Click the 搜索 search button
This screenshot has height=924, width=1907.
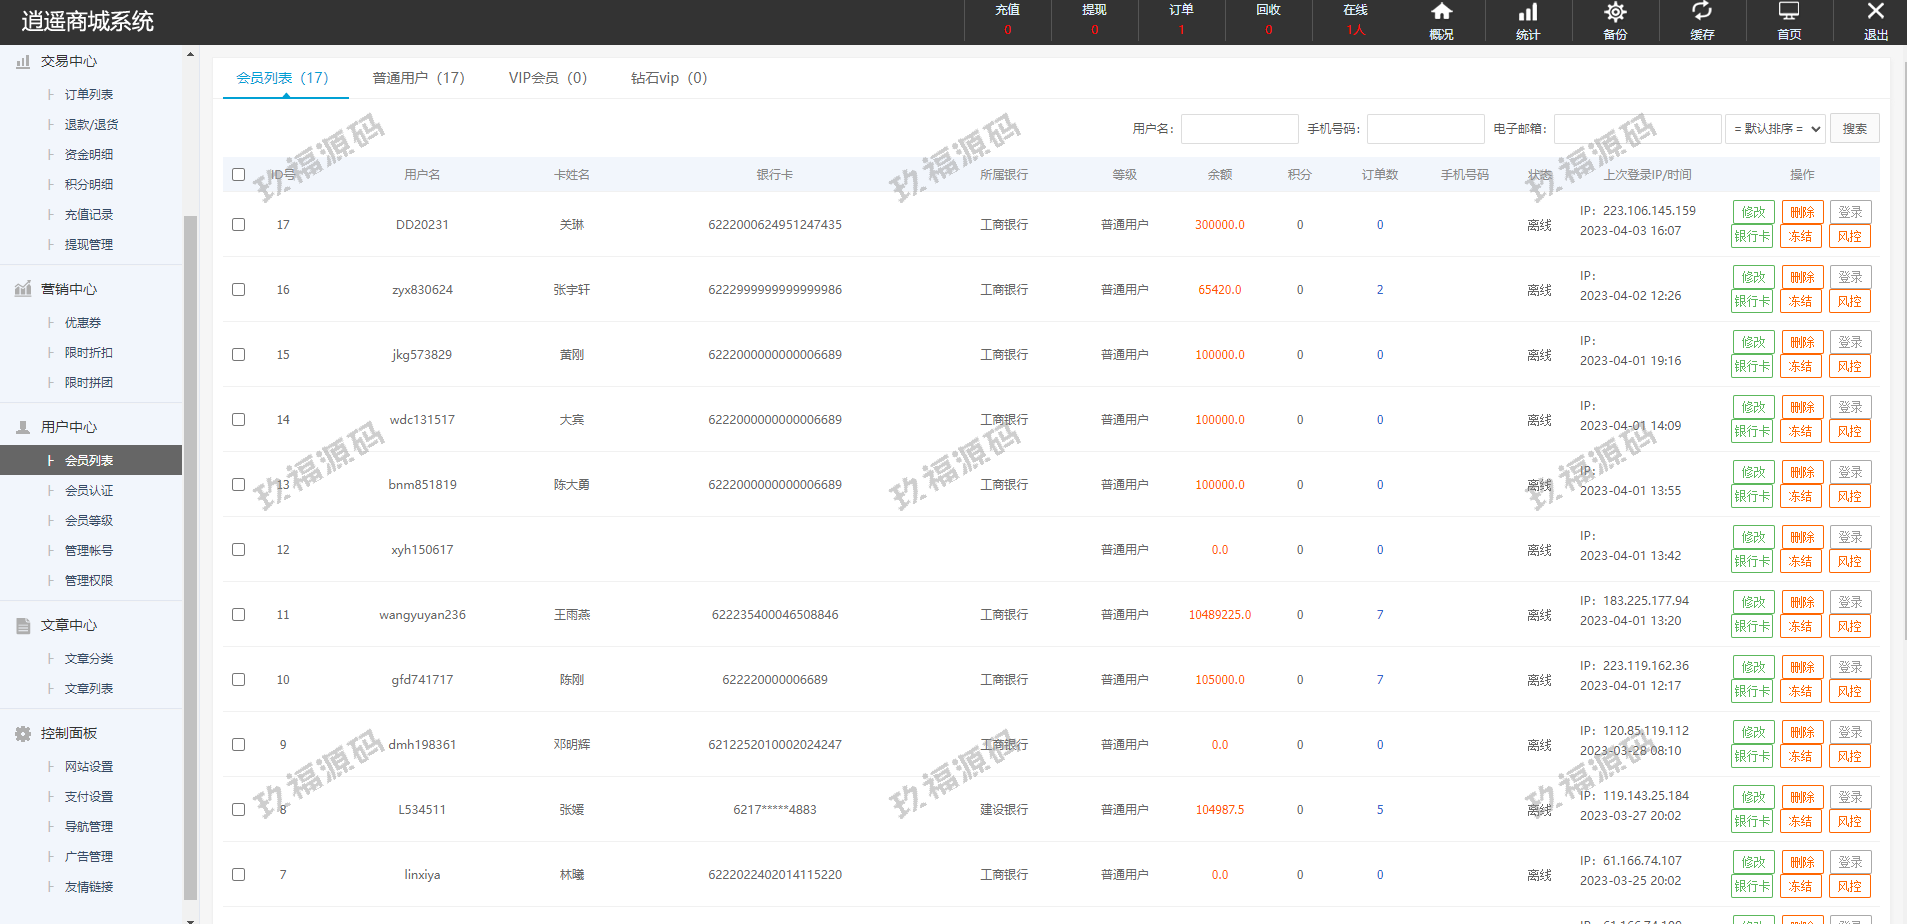[x=1854, y=129]
